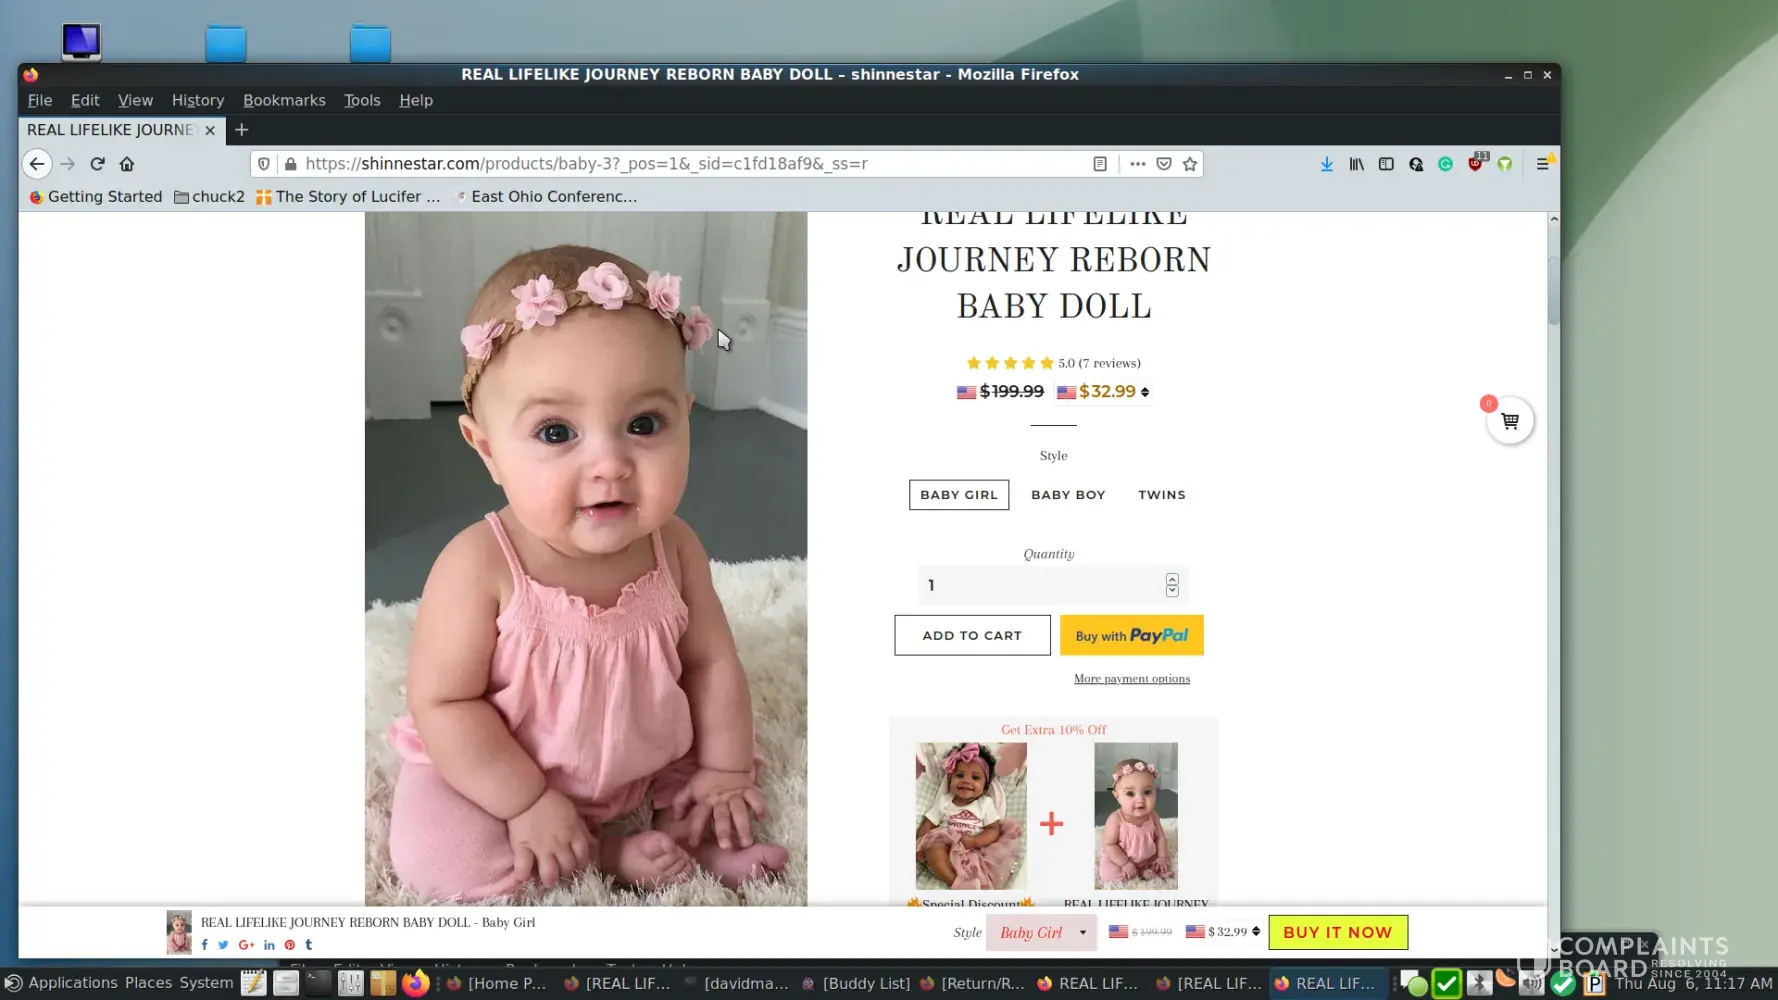Choose the Twins style option
This screenshot has height=1000, width=1778.
(1161, 495)
